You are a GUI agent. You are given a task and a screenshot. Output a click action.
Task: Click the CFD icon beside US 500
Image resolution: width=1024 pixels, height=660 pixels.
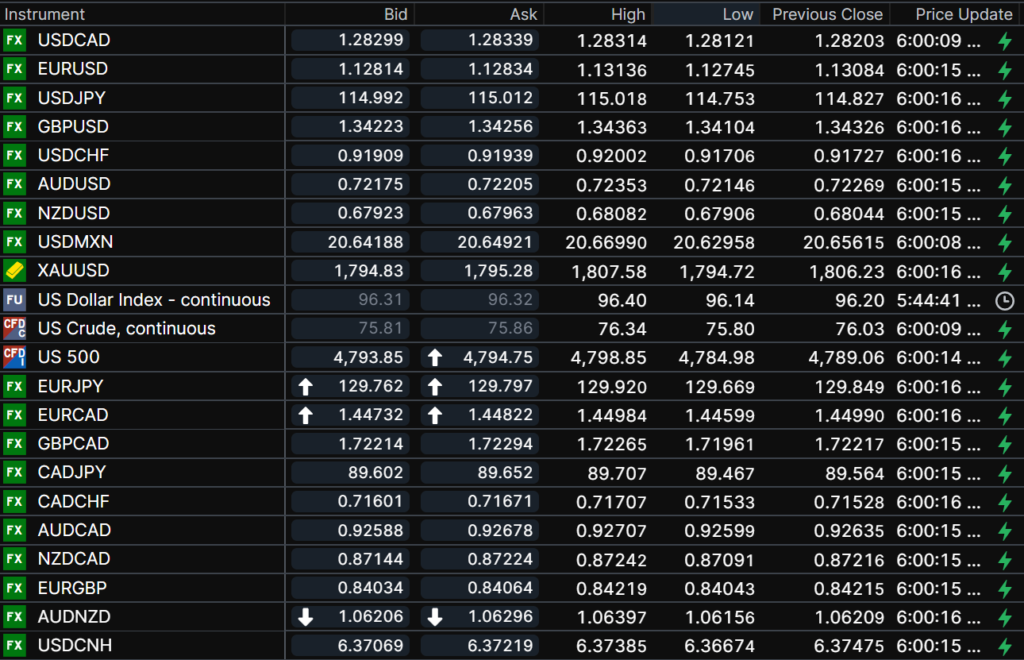(14, 357)
